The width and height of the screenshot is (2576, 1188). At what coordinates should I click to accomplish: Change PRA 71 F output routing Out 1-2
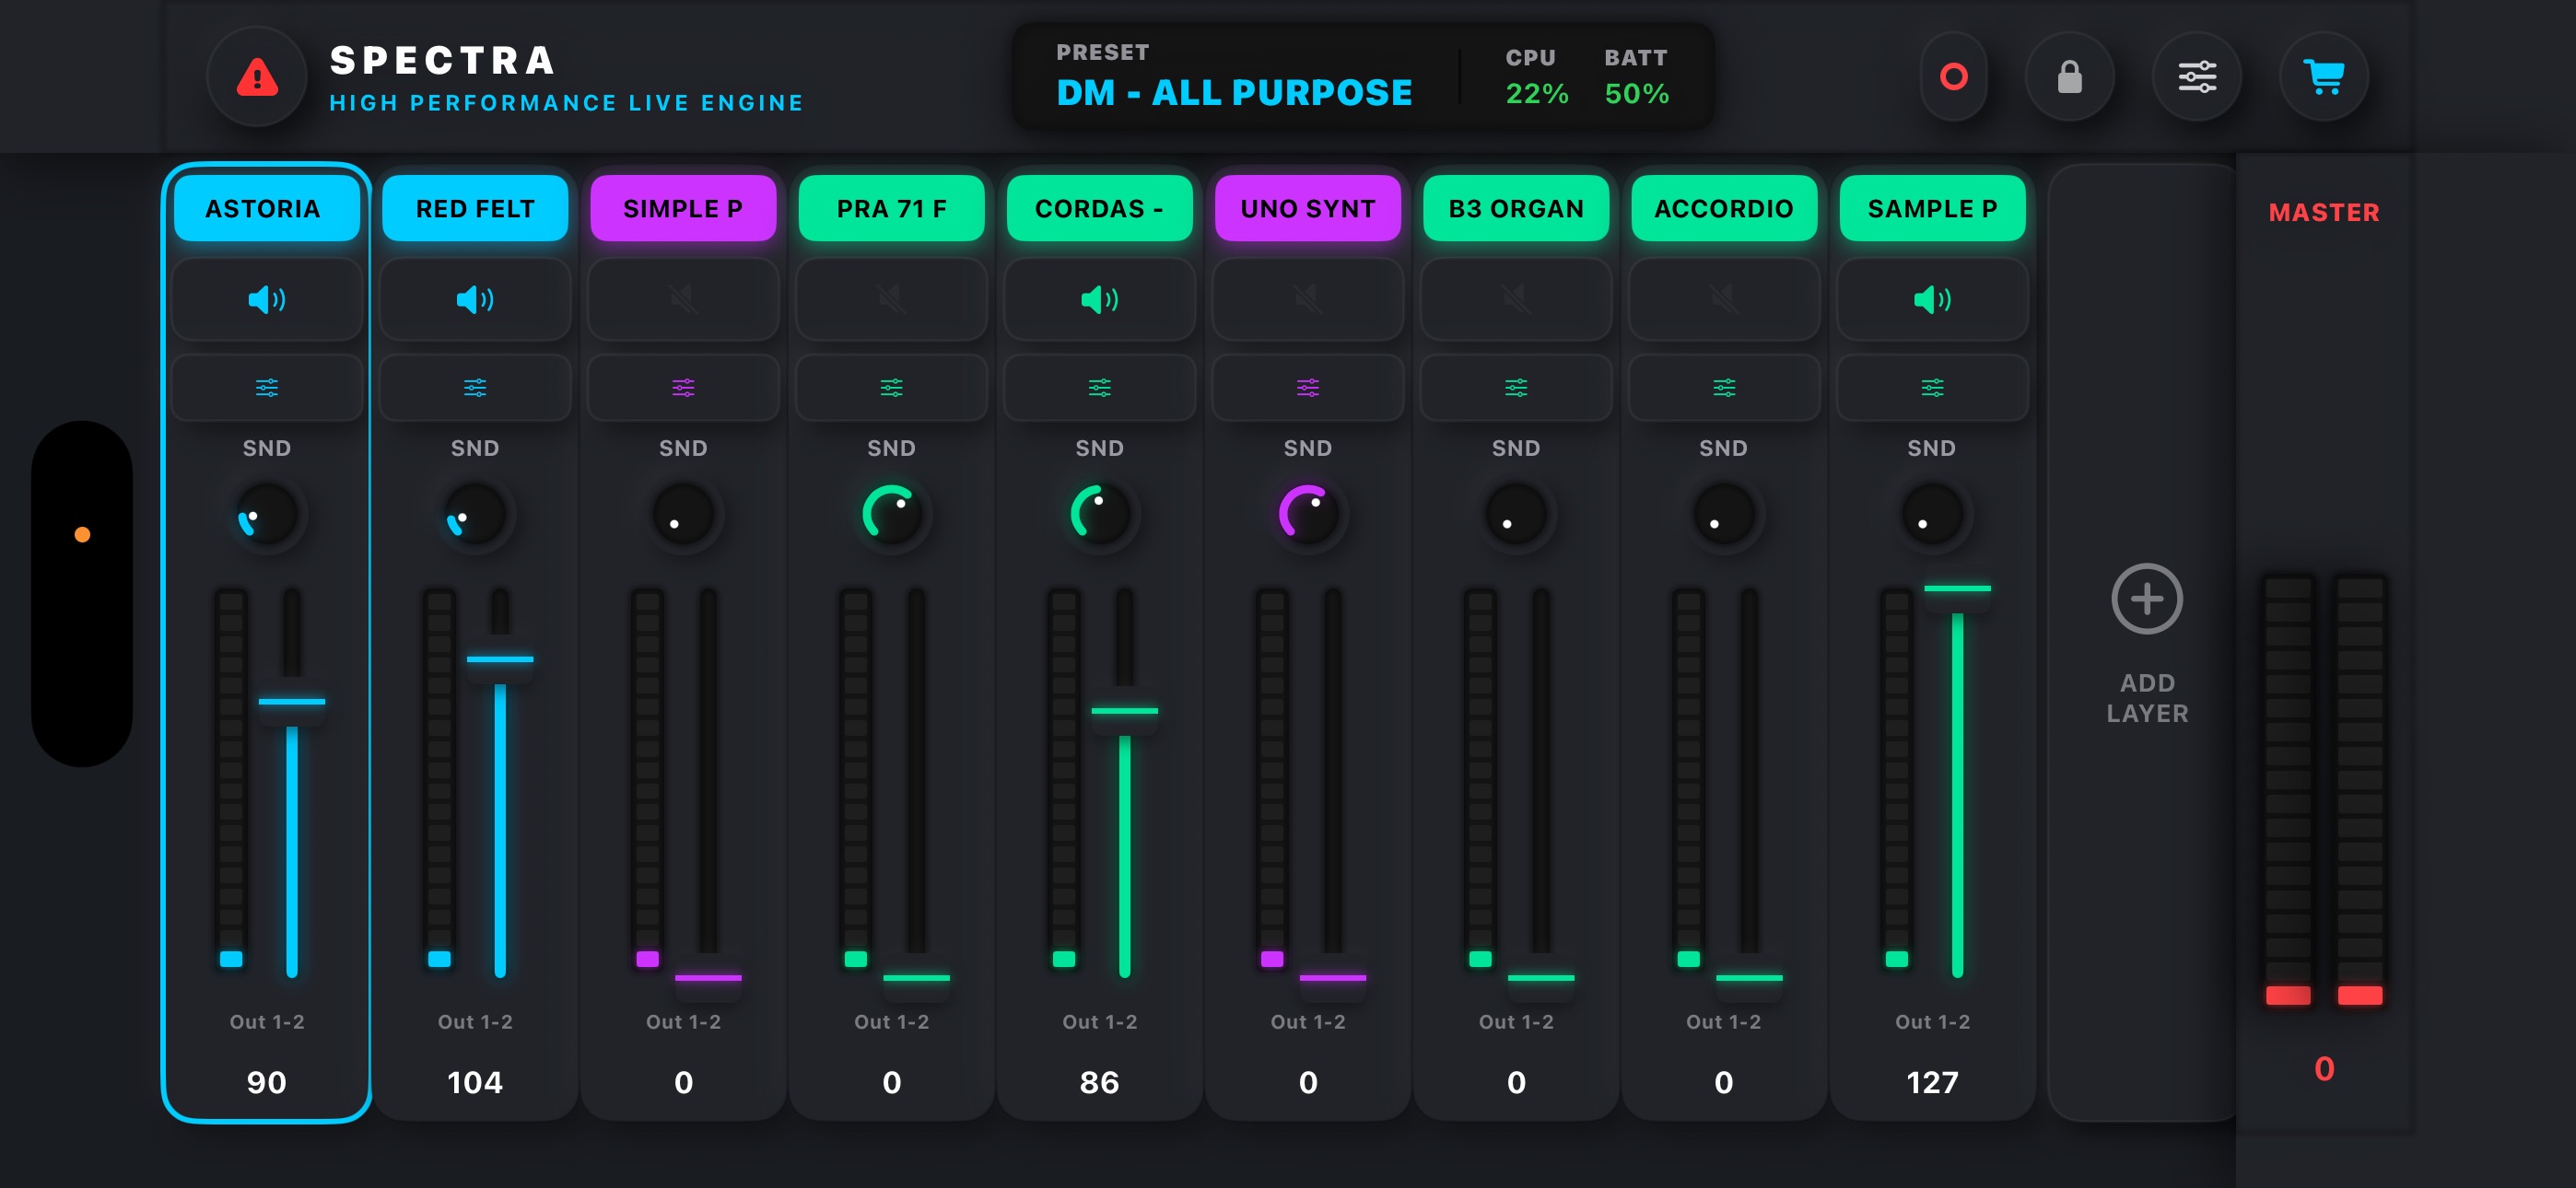click(891, 1022)
